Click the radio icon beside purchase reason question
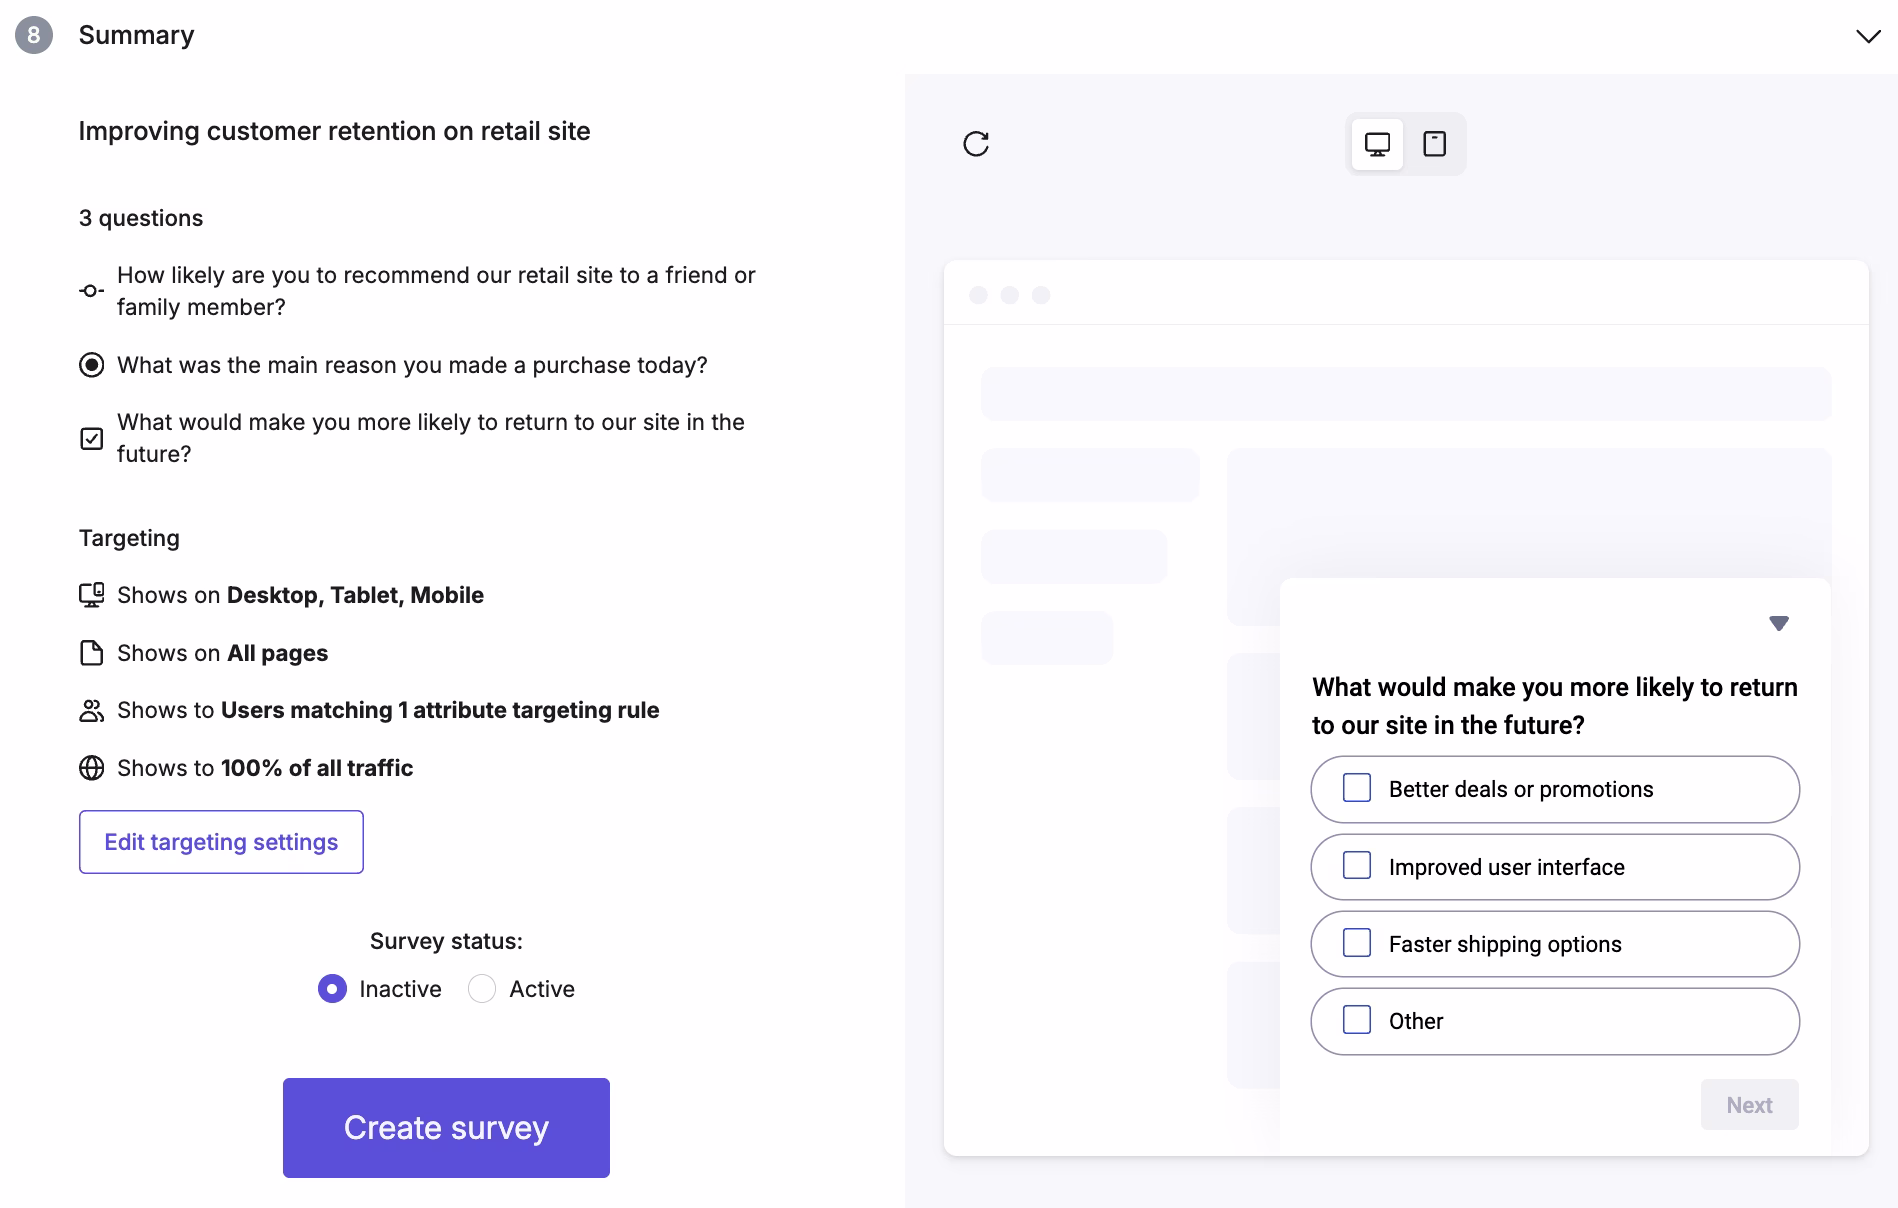This screenshot has height=1208, width=1898. (x=91, y=365)
